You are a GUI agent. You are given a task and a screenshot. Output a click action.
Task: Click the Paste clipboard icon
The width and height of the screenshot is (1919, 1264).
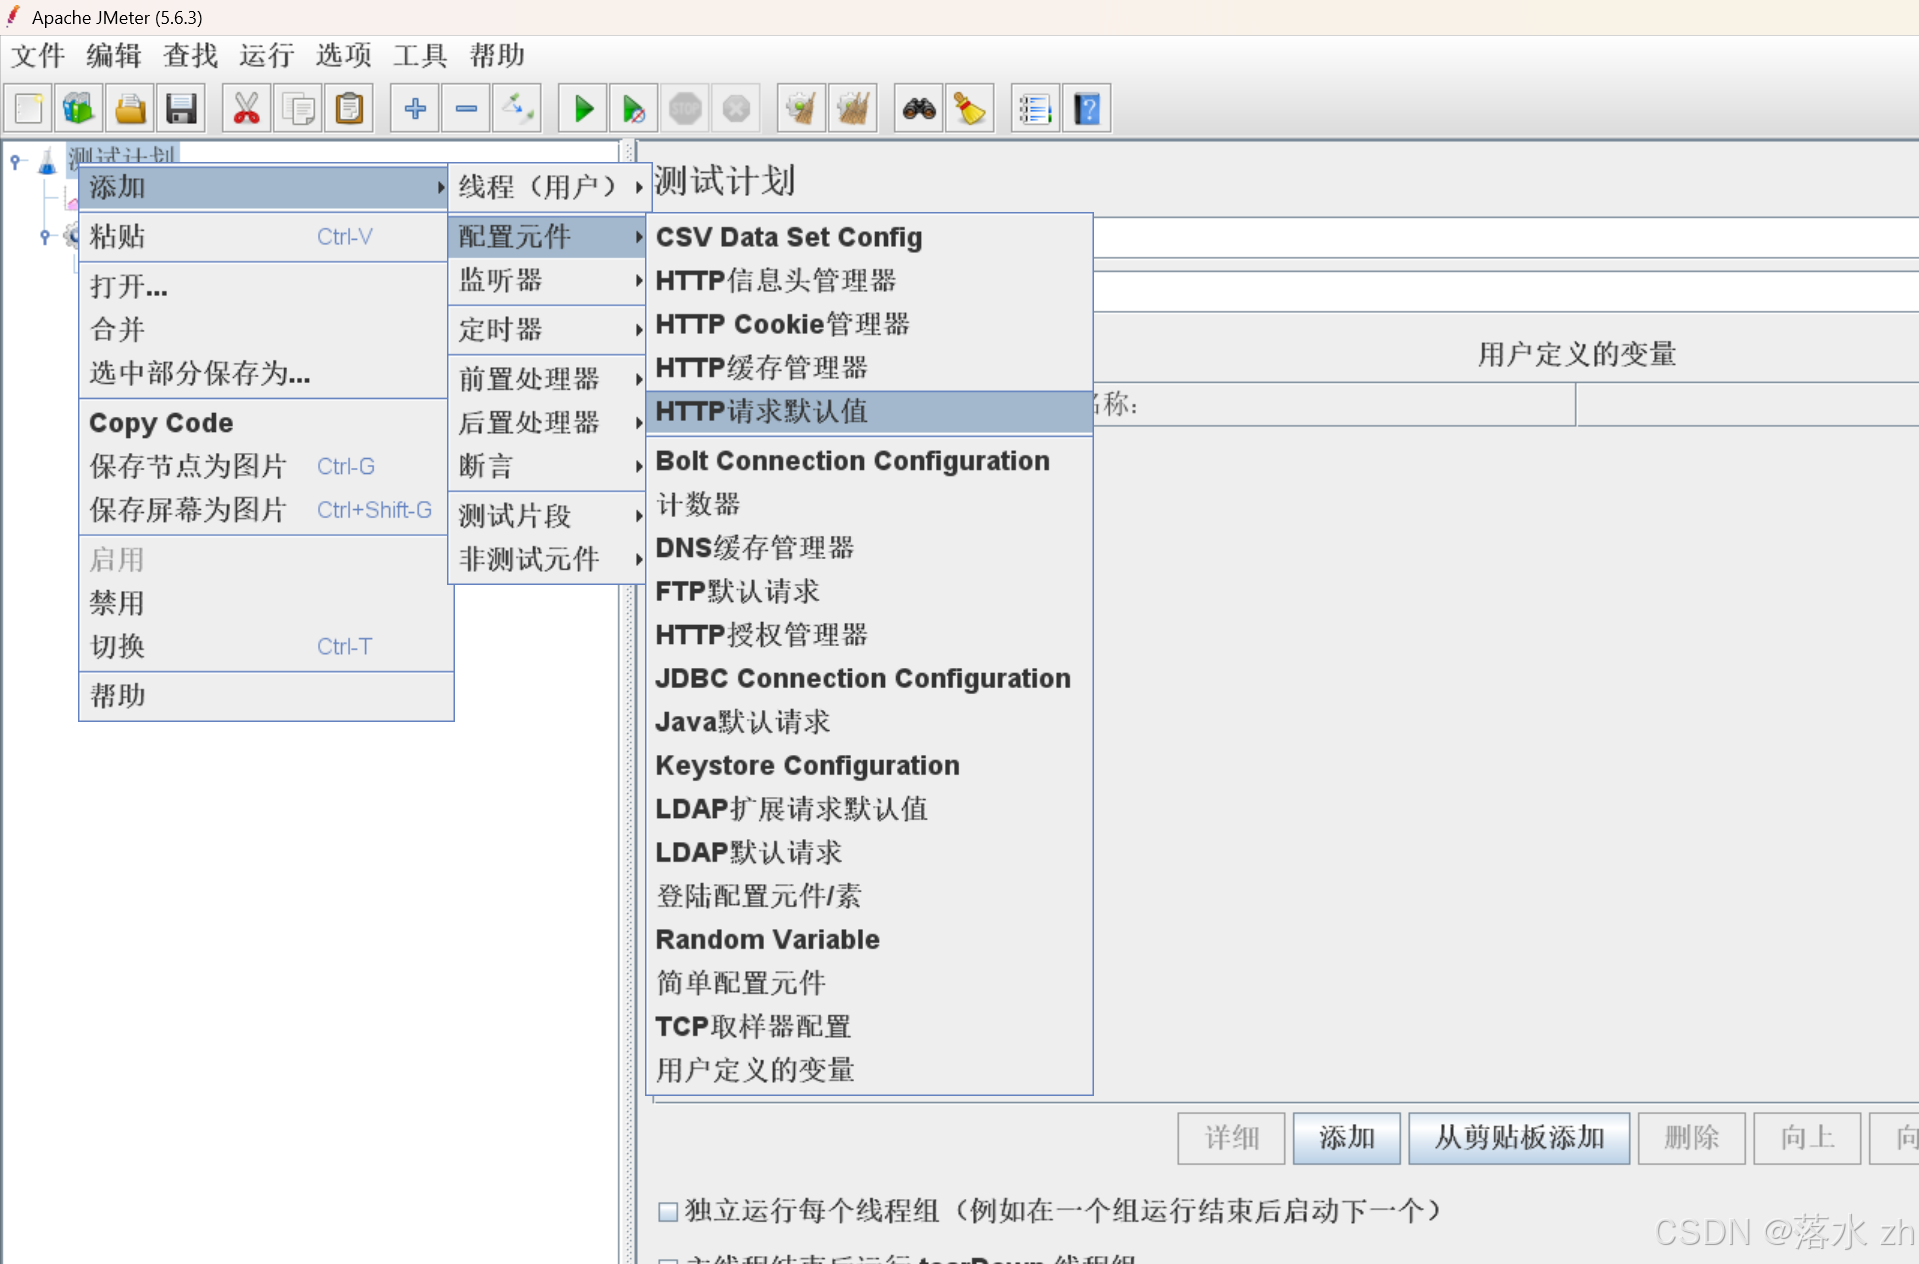(x=349, y=108)
